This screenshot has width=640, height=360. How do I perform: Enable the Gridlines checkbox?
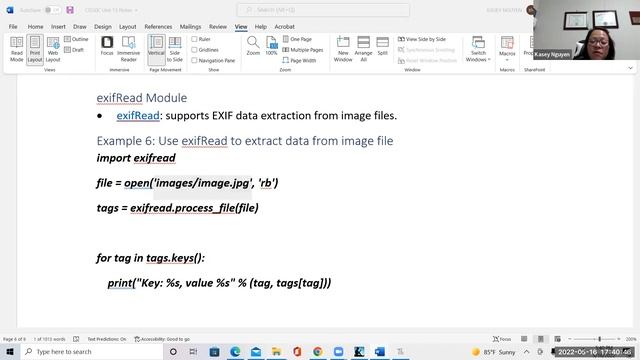(x=194, y=50)
